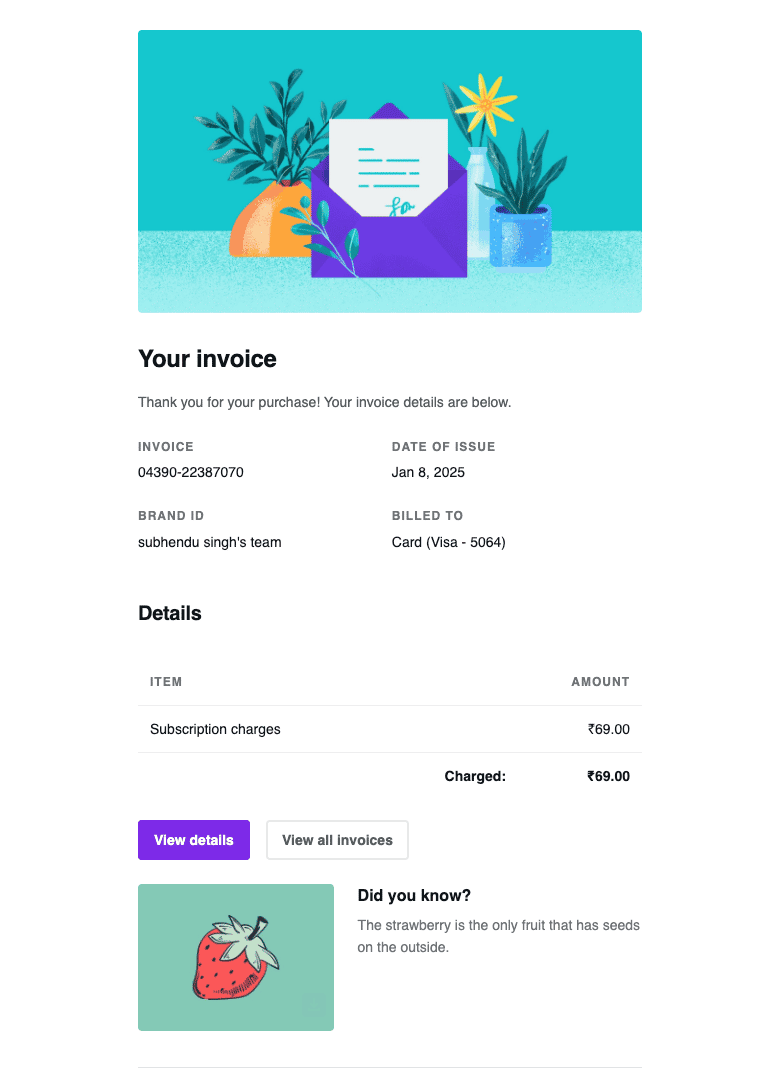This screenshot has width=779, height=1086.
Task: Open View all invoices
Action: click(337, 840)
